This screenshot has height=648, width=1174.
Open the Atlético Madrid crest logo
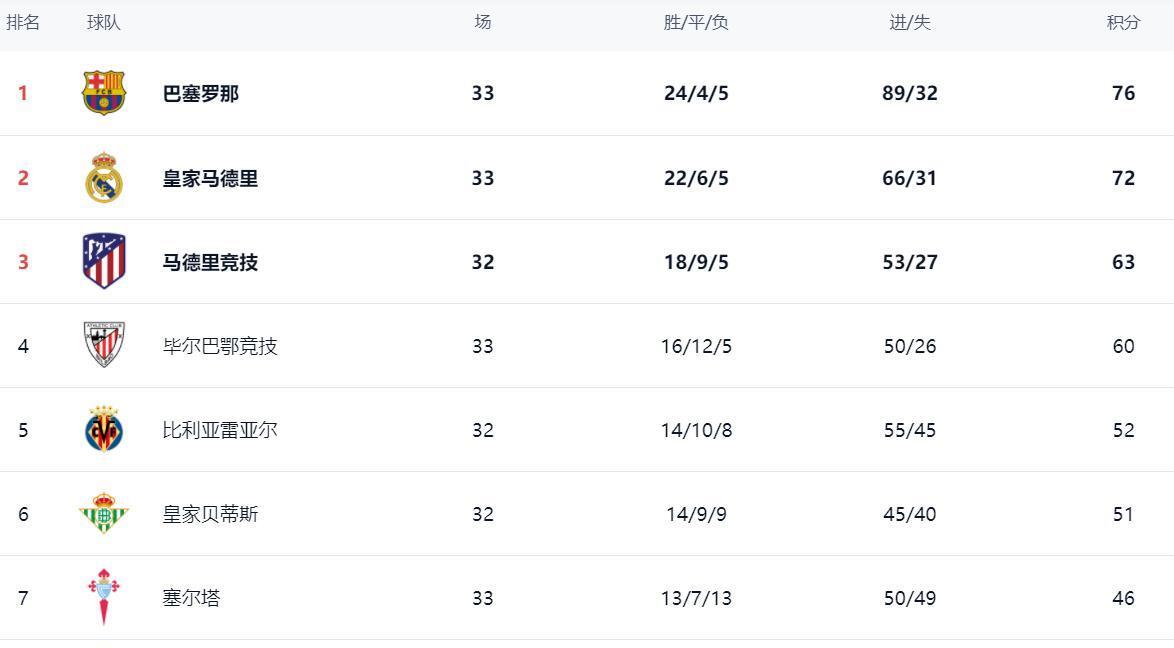104,261
